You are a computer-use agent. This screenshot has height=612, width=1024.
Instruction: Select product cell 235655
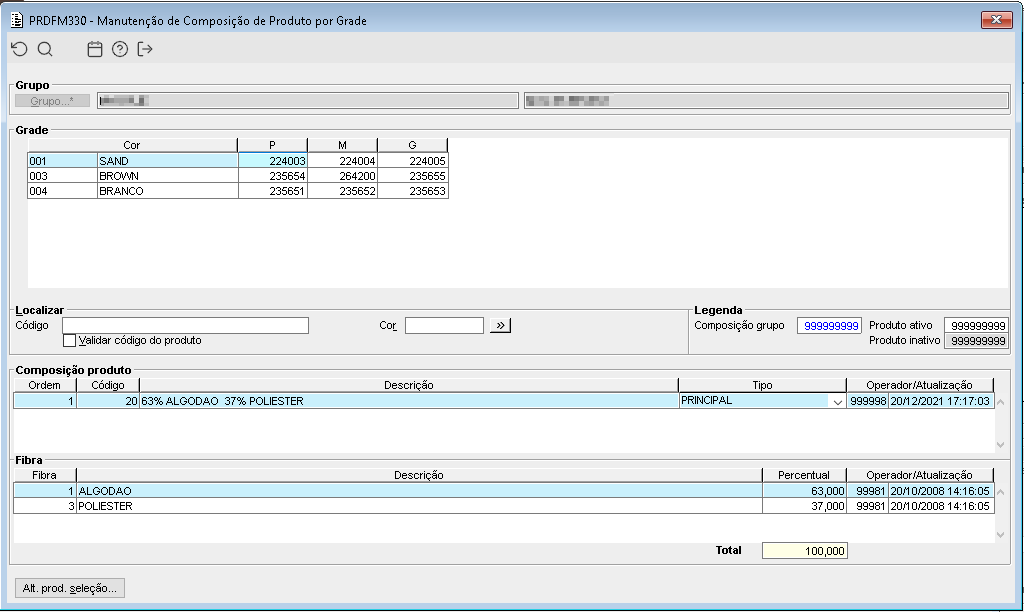click(413, 176)
